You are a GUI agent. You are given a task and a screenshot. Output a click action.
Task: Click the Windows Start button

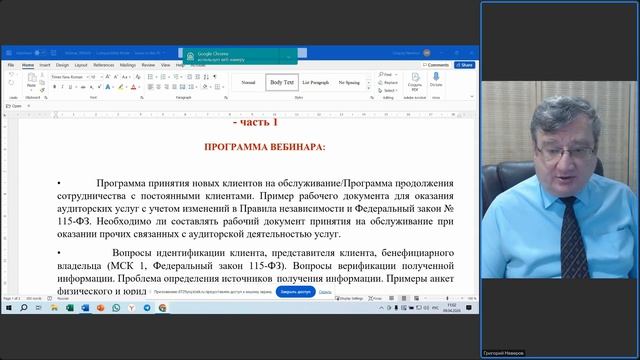pos(9,308)
